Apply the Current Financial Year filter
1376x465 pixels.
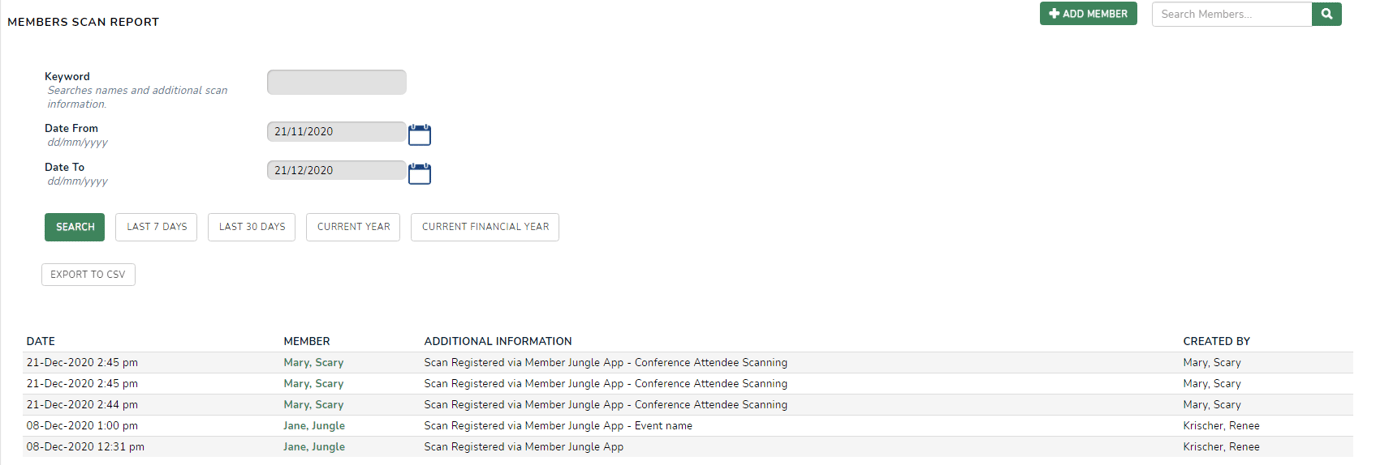485,227
